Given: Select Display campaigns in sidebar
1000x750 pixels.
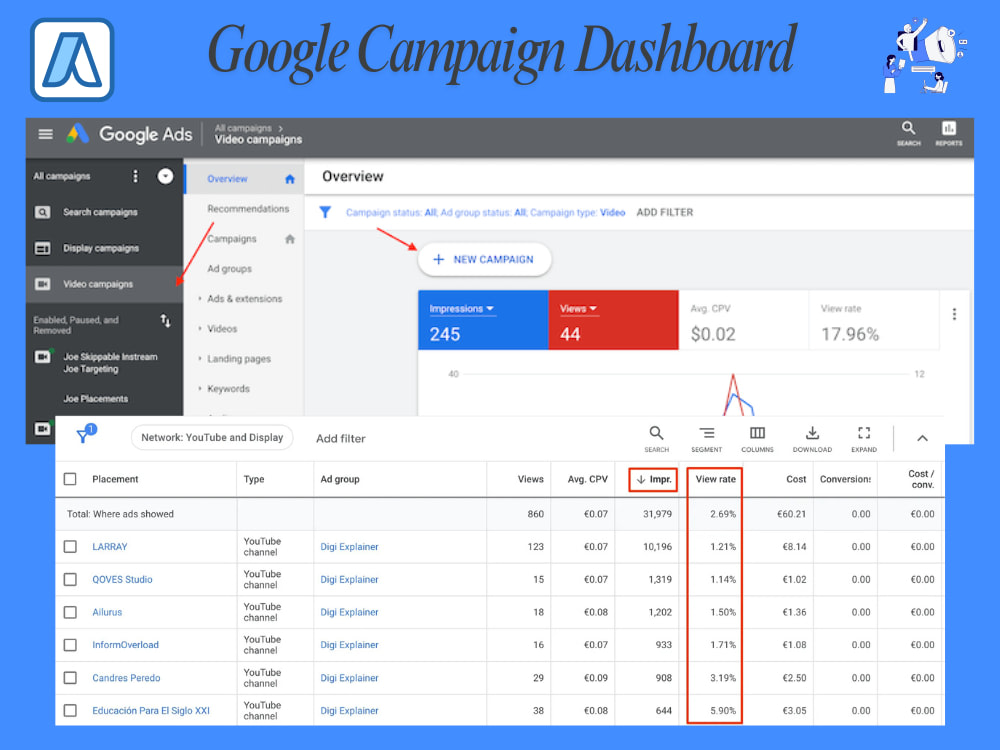Looking at the screenshot, I should coord(101,248).
